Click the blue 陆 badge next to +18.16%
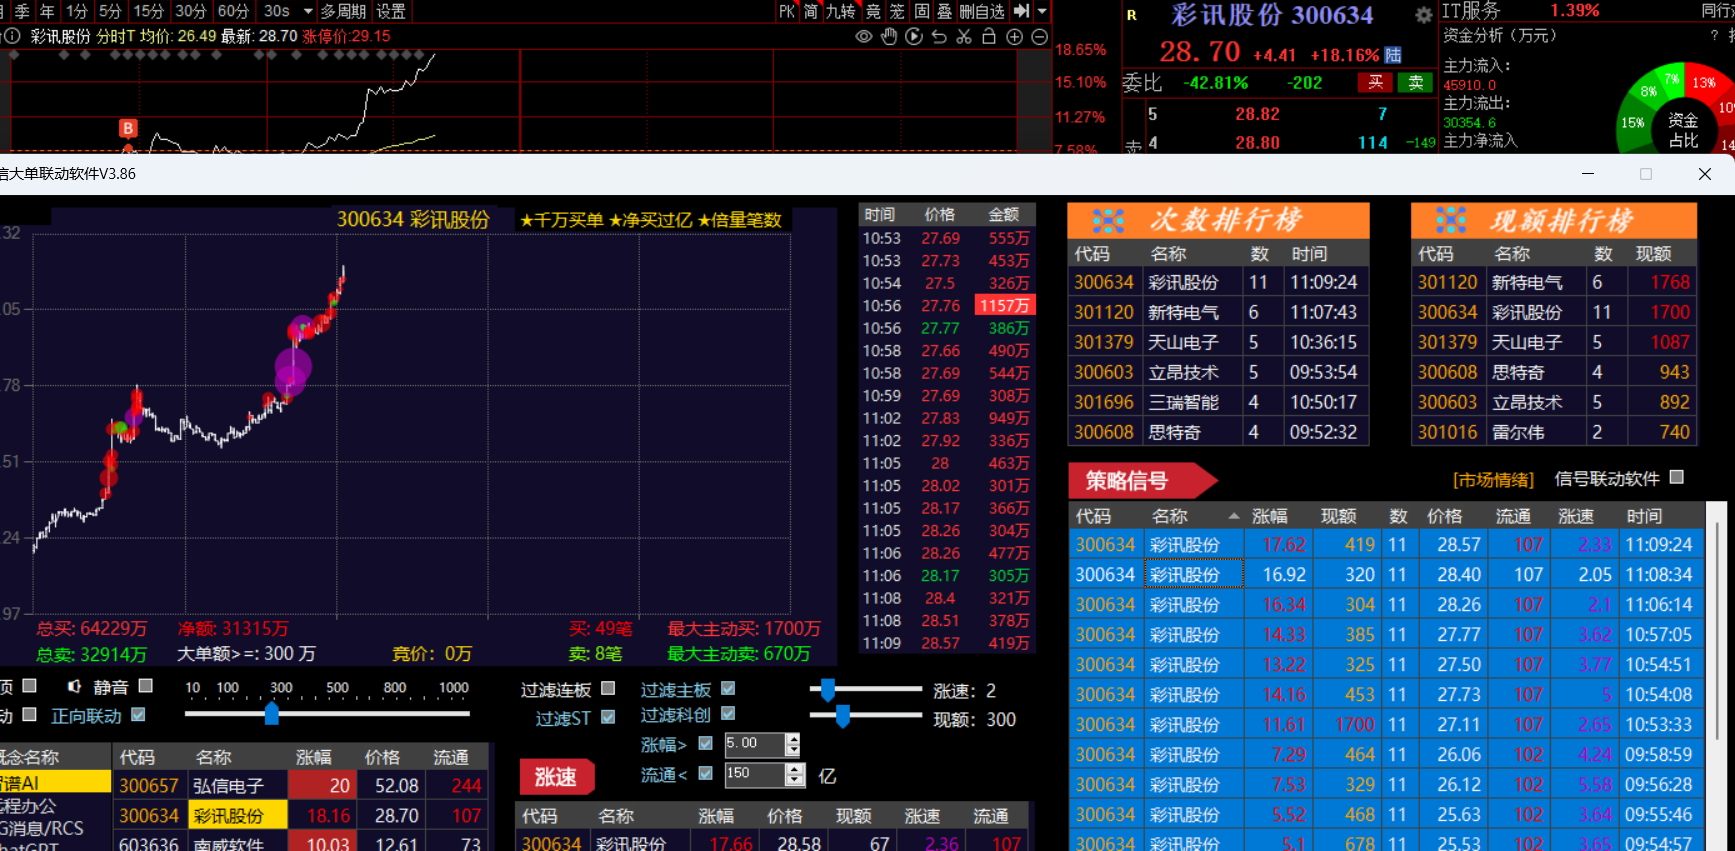Image resolution: width=1735 pixels, height=851 pixels. coord(1393,55)
